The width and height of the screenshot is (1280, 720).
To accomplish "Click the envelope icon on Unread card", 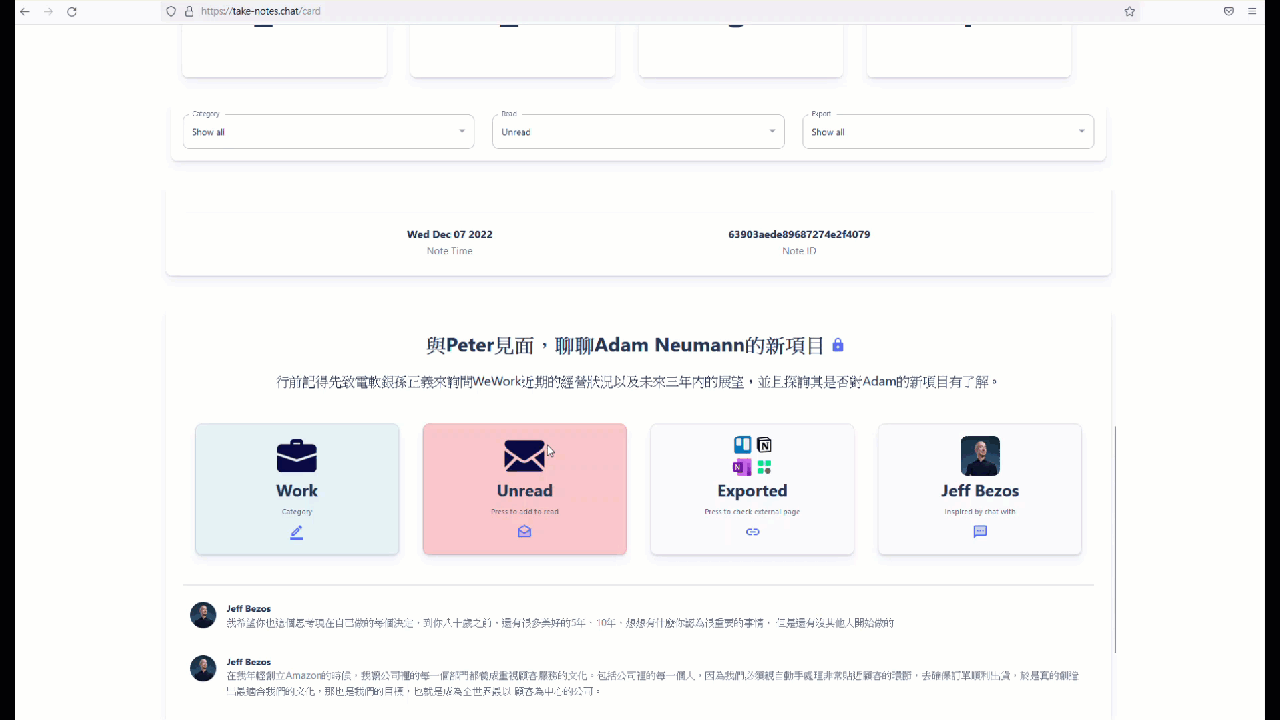I will [524, 456].
